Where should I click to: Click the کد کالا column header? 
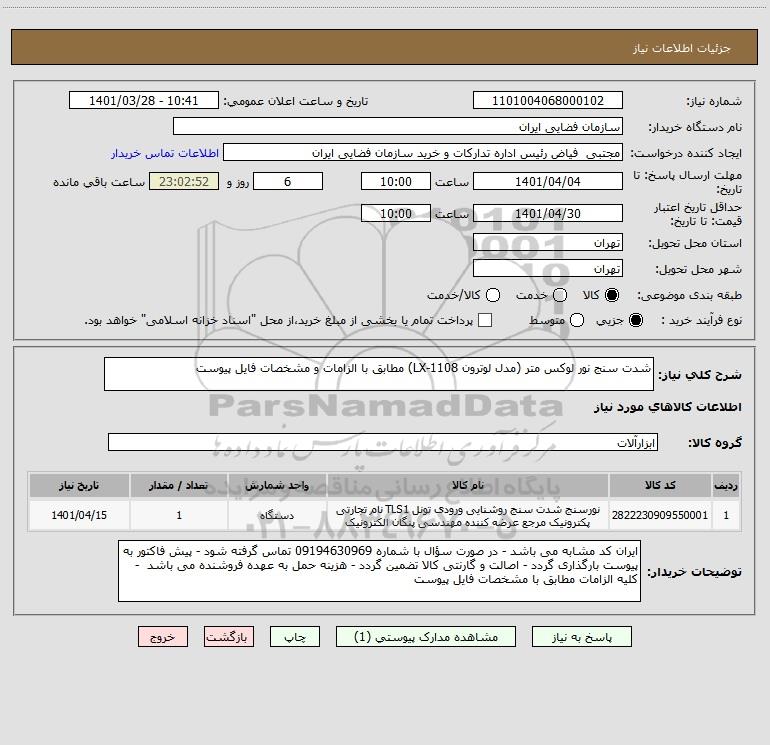660,485
